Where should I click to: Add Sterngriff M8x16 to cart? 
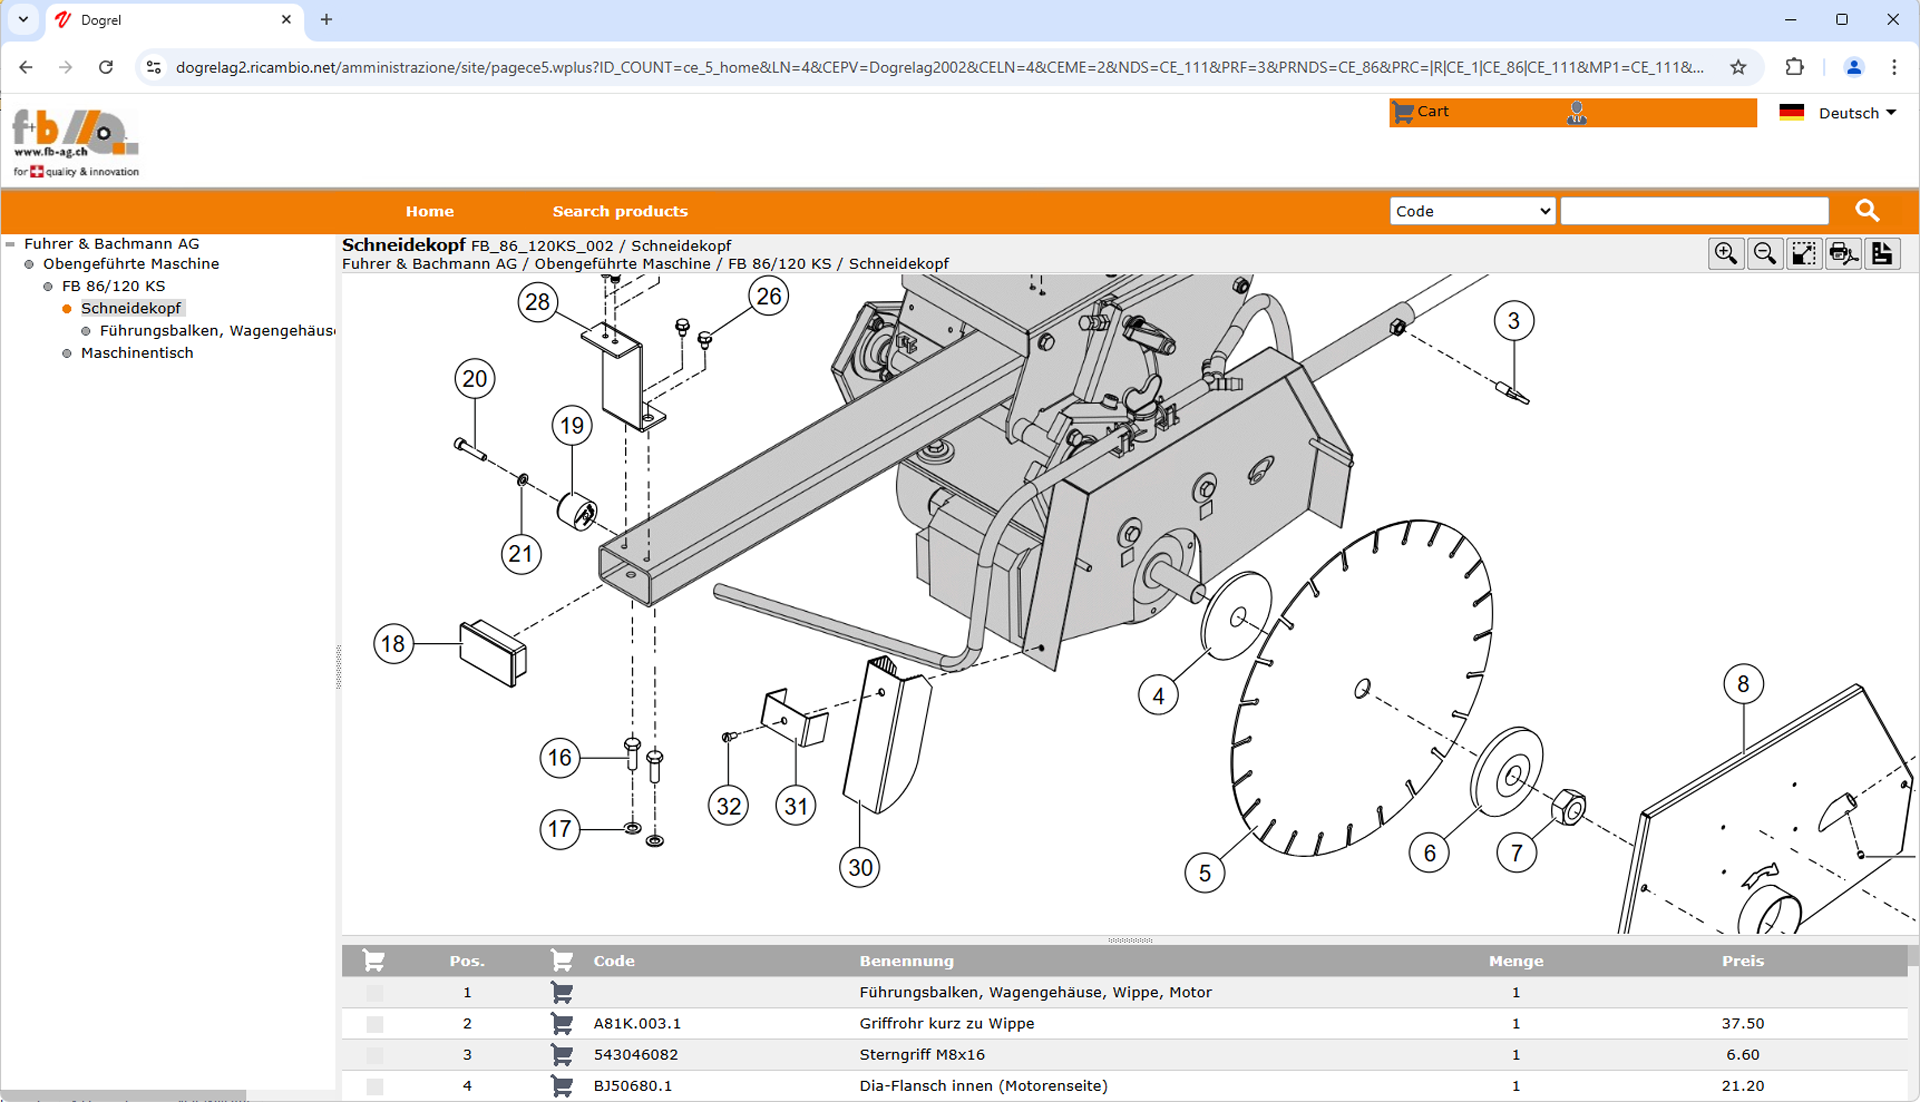[x=562, y=1055]
